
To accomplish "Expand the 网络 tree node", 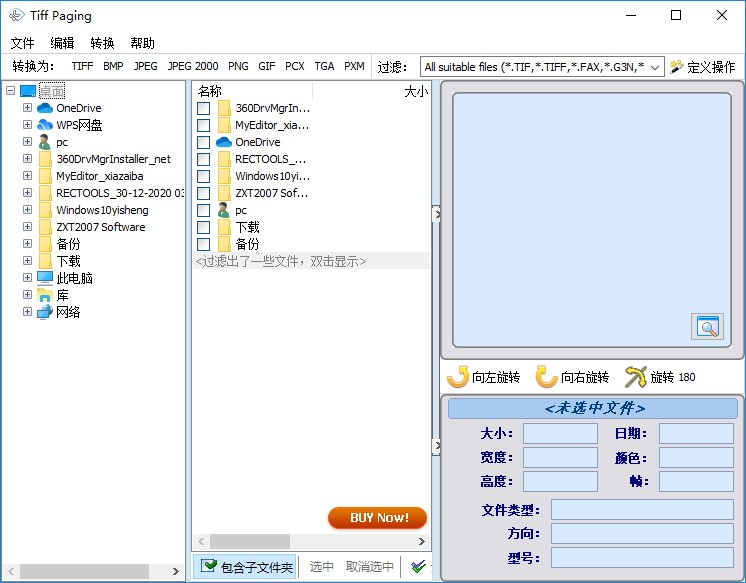I will 27,312.
